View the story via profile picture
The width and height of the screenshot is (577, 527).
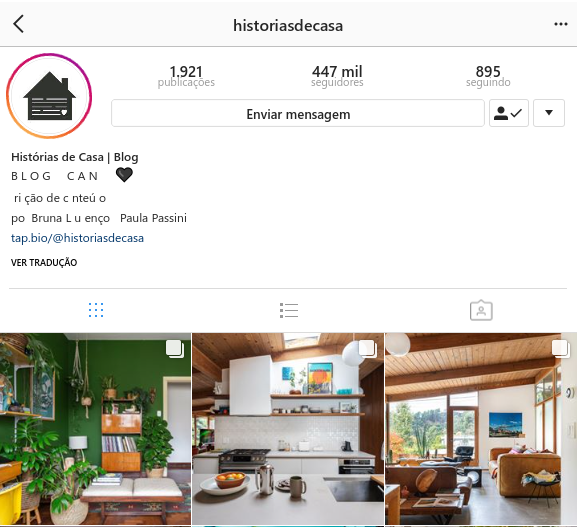pyautogui.click(x=49, y=96)
